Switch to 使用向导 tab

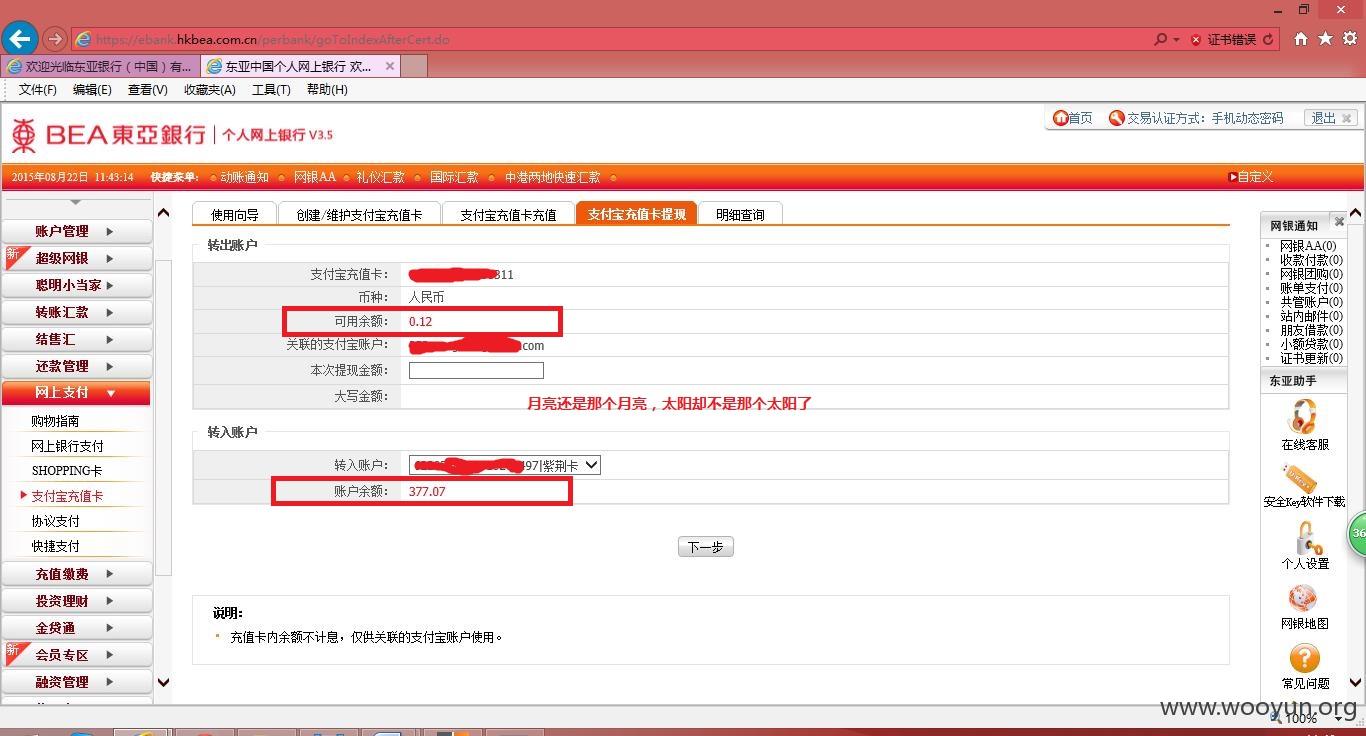[x=234, y=214]
